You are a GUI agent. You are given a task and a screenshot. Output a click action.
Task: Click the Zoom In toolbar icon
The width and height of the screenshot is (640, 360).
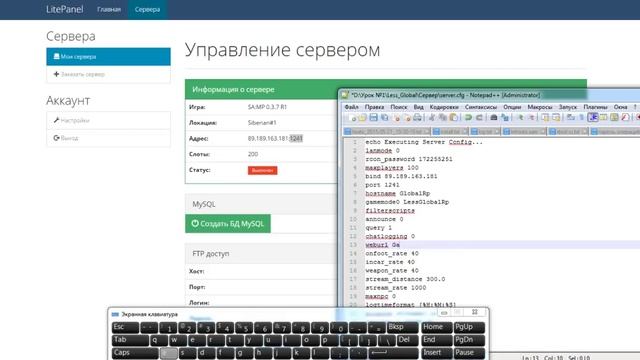point(520,118)
